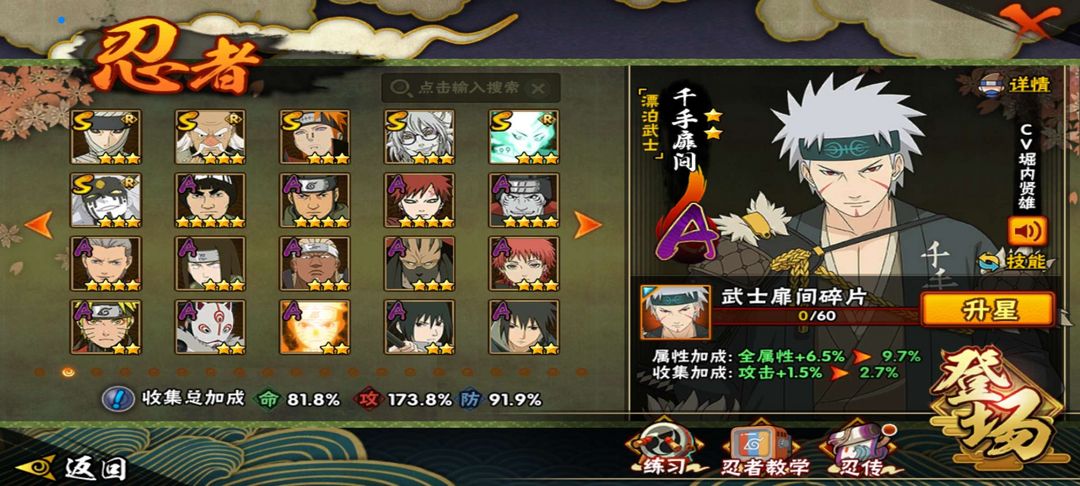Click the 返回 back button
This screenshot has height=486, width=1080.
coord(72,469)
